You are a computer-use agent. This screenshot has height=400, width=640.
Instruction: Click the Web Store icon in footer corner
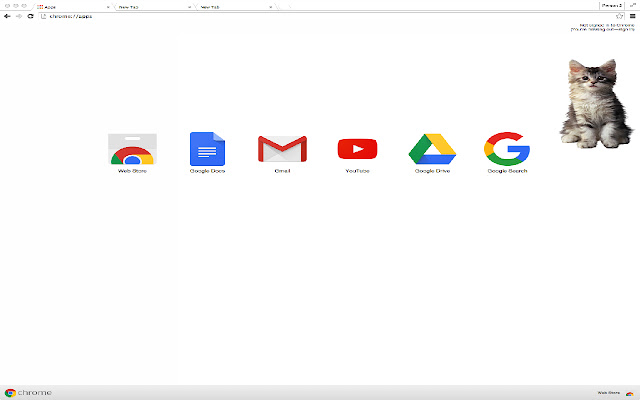[x=629, y=393]
